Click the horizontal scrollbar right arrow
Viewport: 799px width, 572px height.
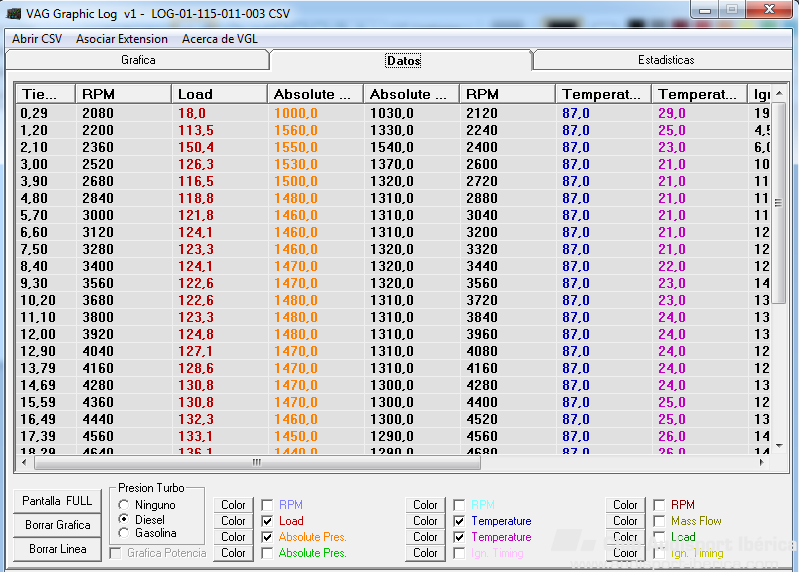point(762,462)
